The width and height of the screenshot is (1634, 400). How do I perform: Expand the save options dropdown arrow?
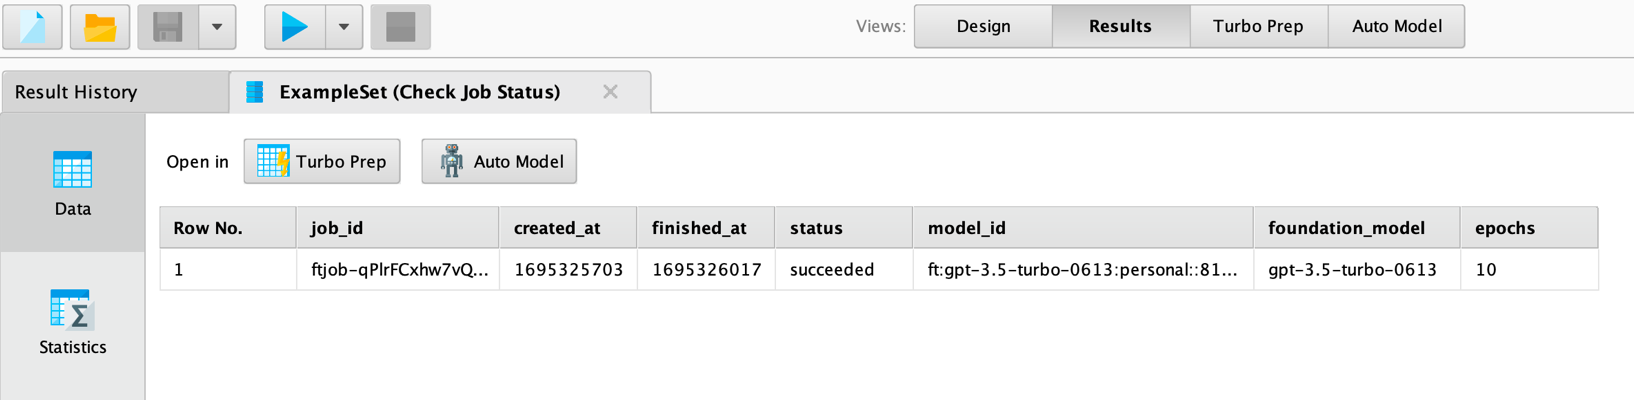[217, 27]
